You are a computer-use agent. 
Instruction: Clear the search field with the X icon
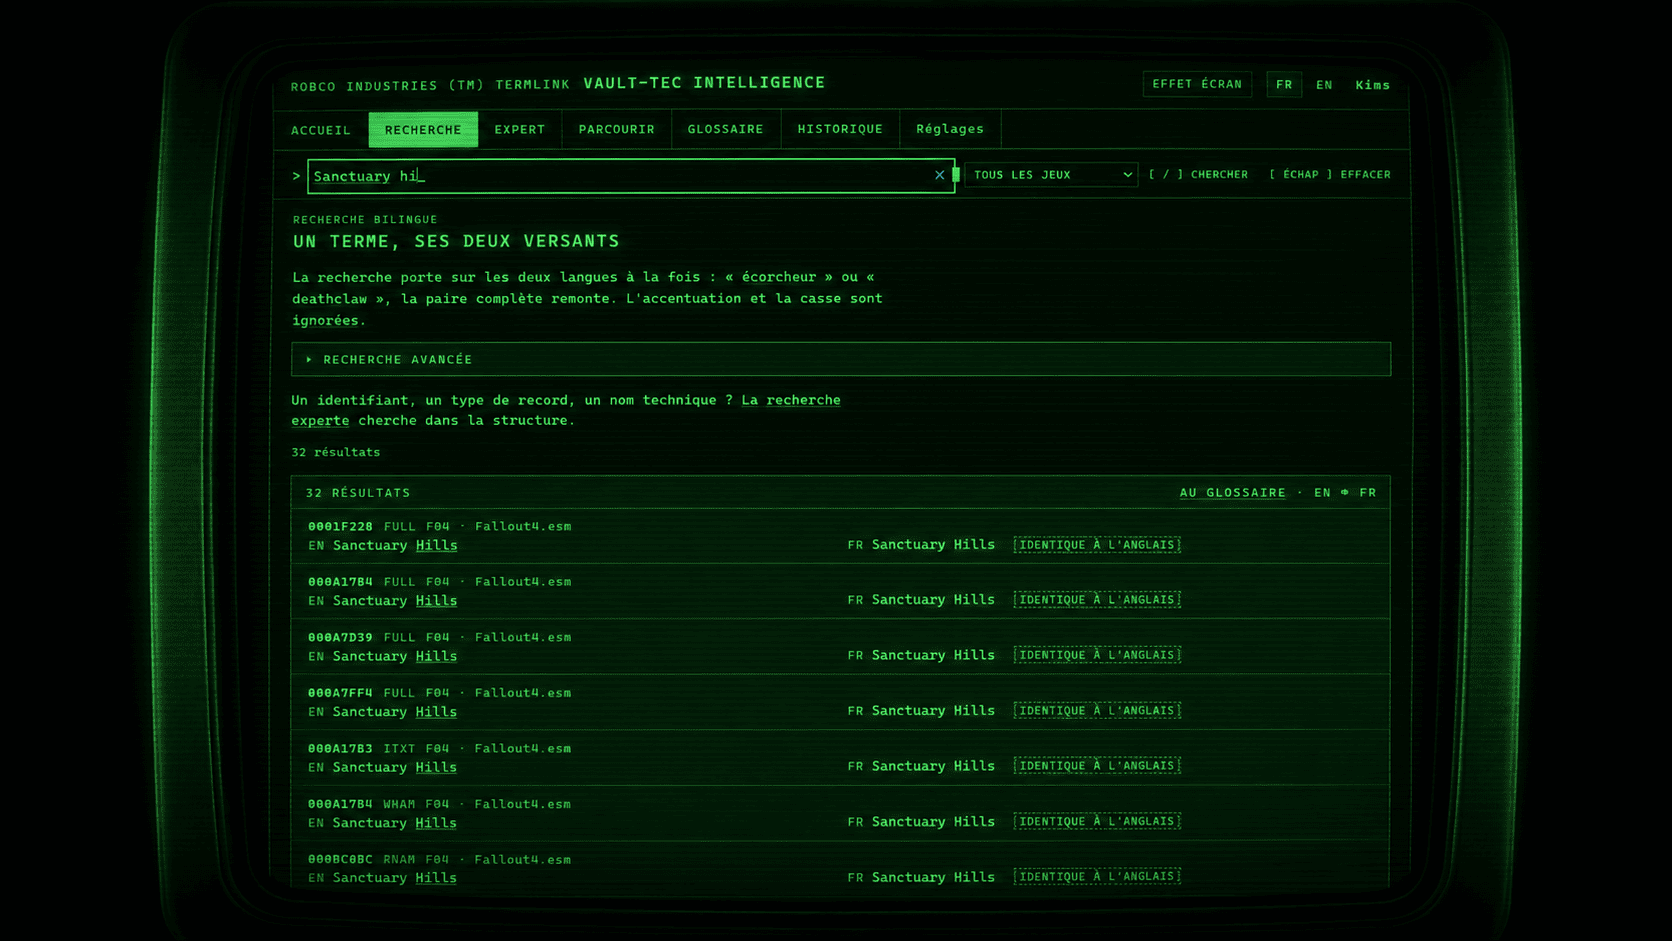point(939,175)
